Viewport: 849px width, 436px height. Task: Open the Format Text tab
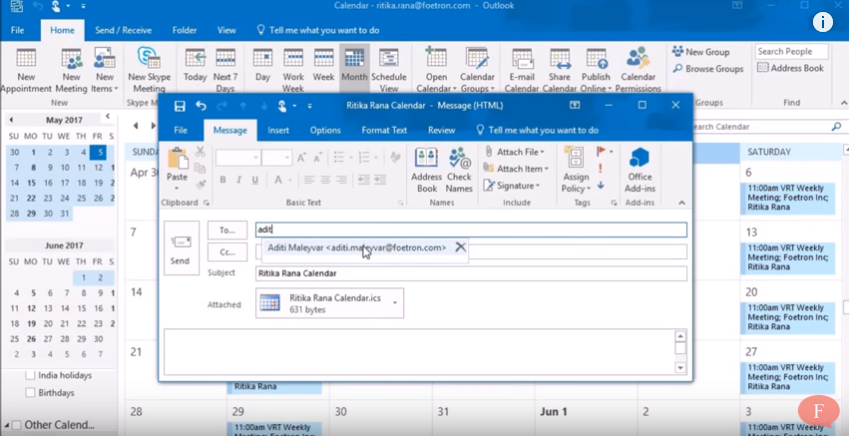pyautogui.click(x=384, y=131)
